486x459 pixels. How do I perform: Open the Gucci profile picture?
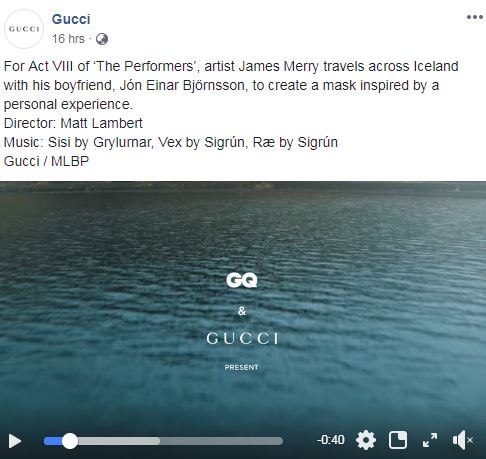pos(24,29)
